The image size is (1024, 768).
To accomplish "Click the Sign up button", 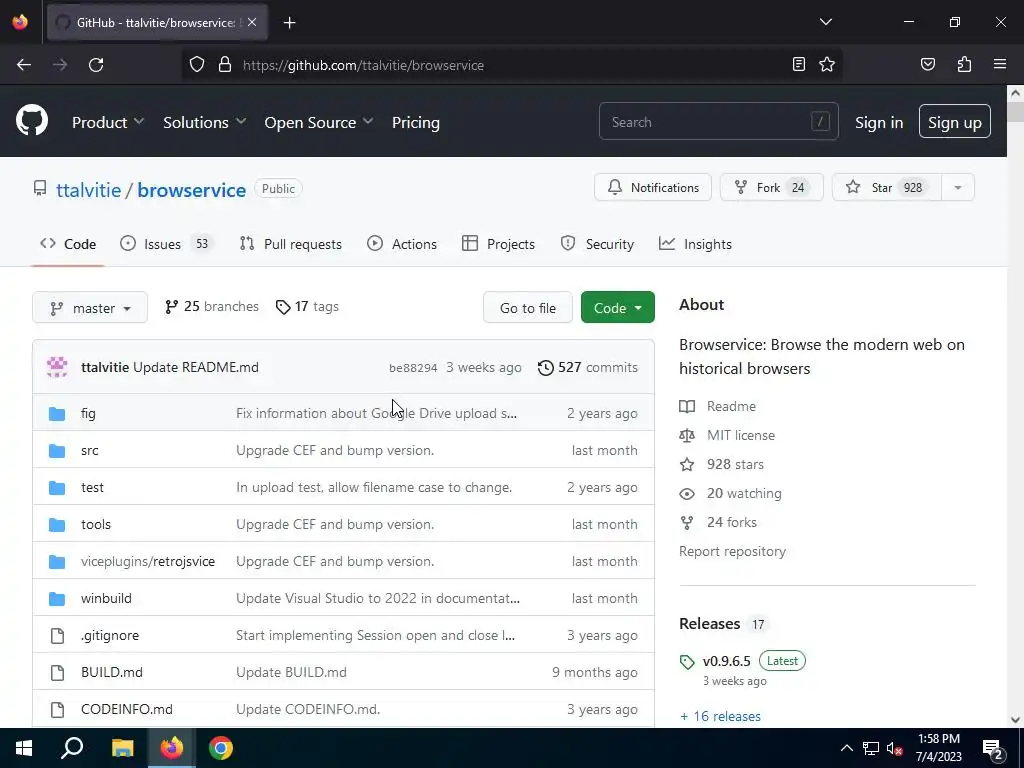I will coord(954,121).
